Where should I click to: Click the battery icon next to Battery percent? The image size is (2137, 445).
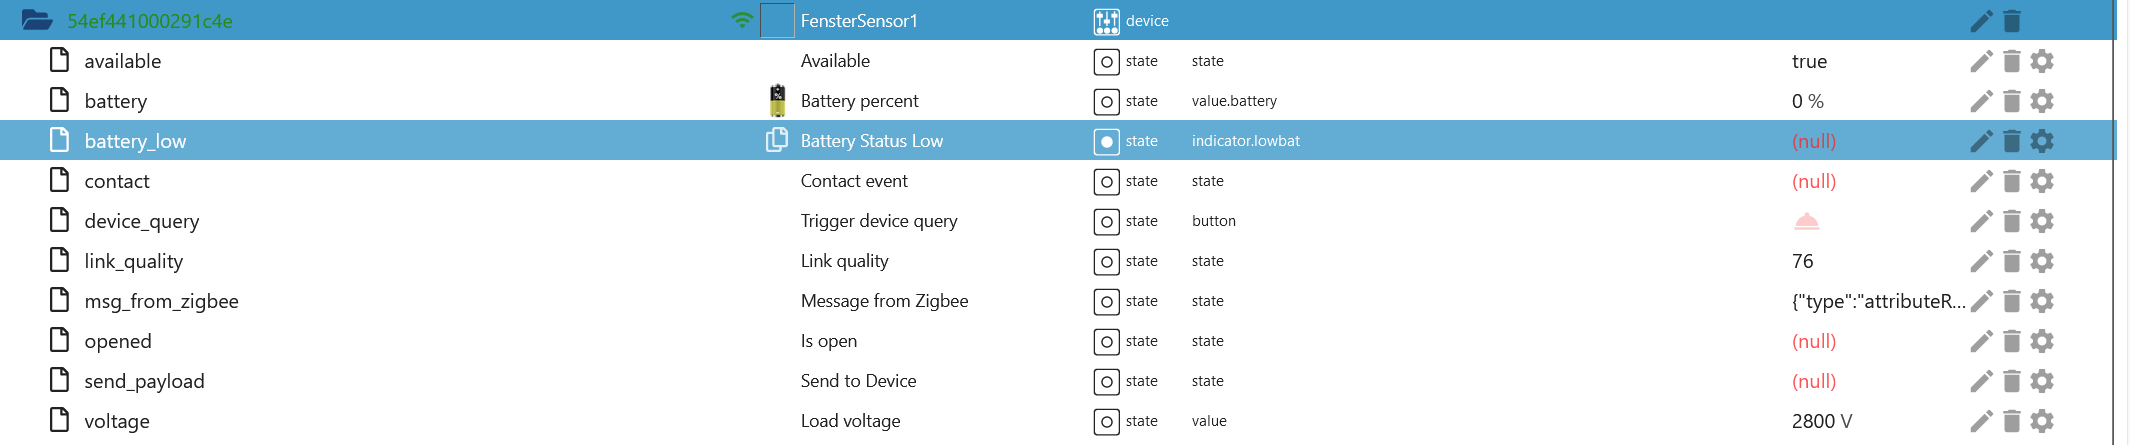coord(777,101)
